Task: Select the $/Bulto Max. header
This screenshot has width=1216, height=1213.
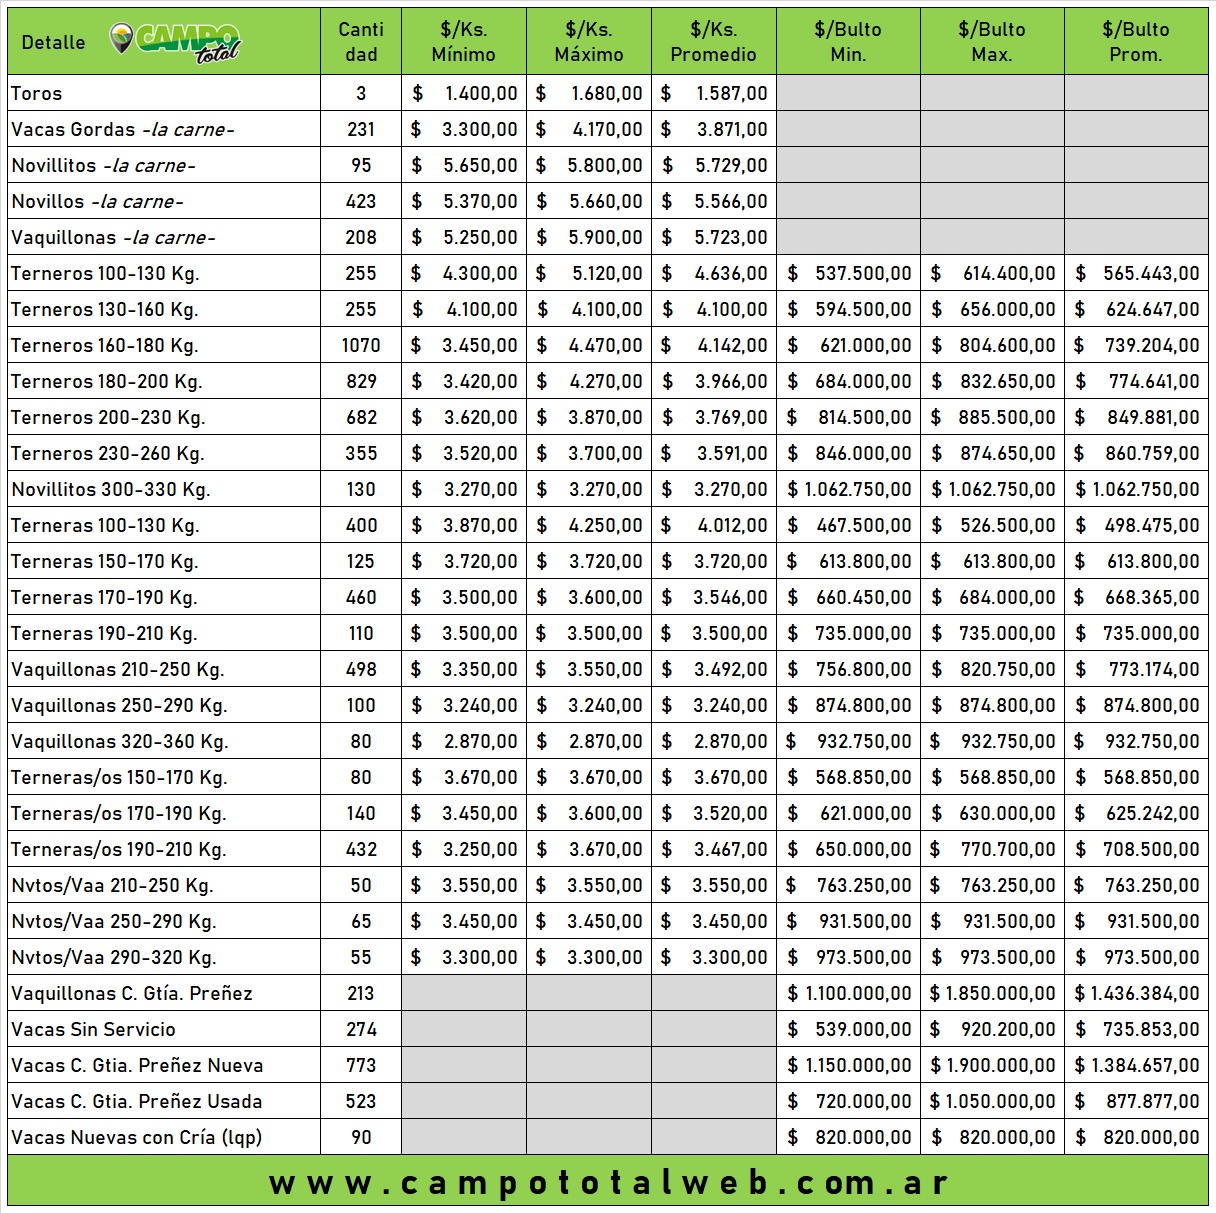Action: (992, 42)
